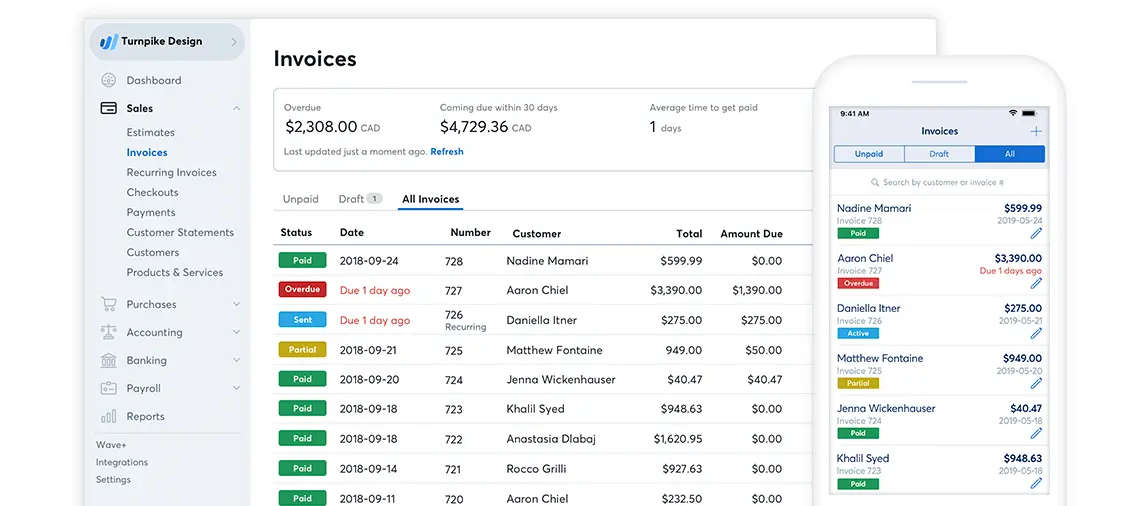Image resolution: width=1130 pixels, height=506 pixels.
Task: Click the Refresh link
Action: coord(447,152)
